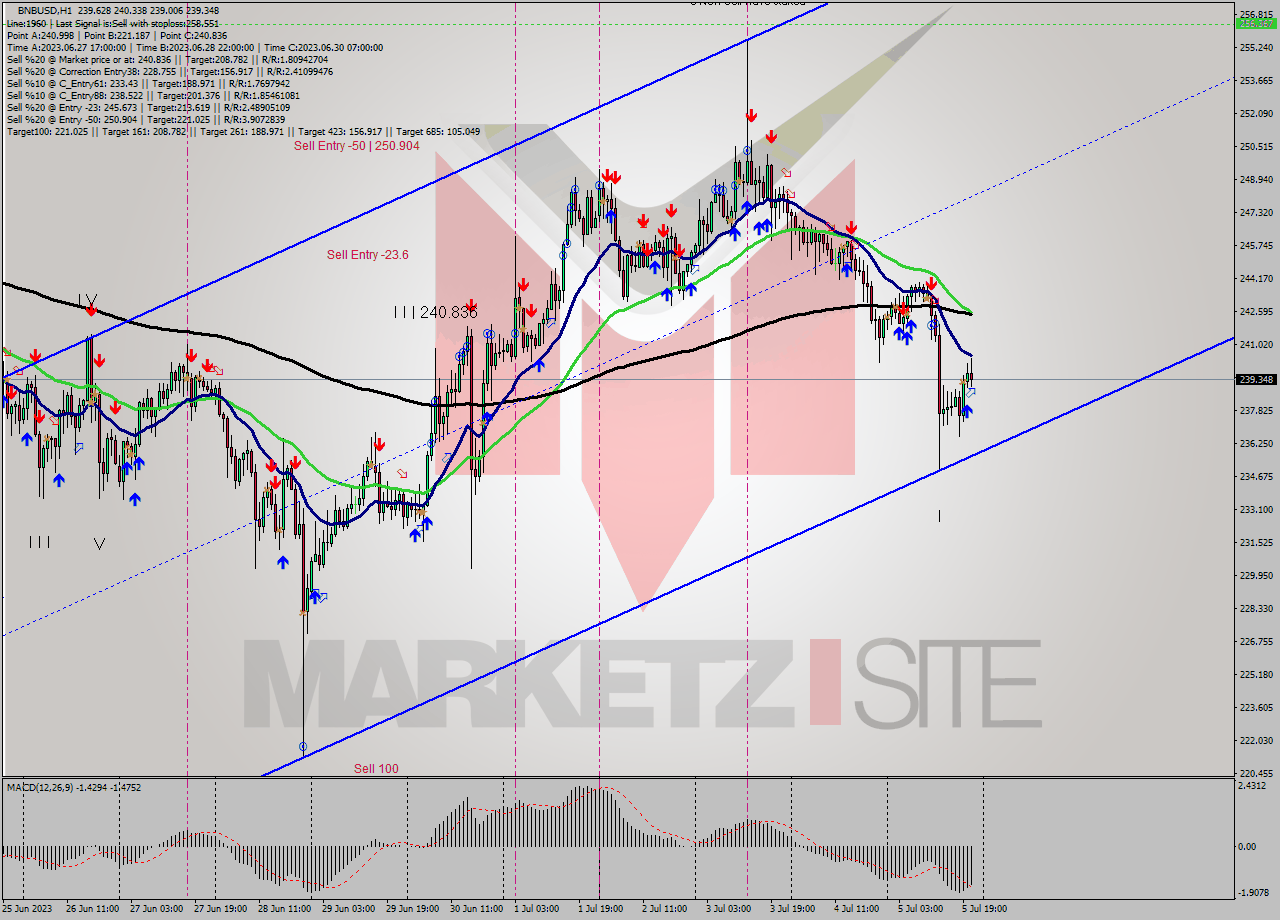Select the '3 Jul 19:00' time axis label
This screenshot has height=920, width=1280.
tap(794, 909)
